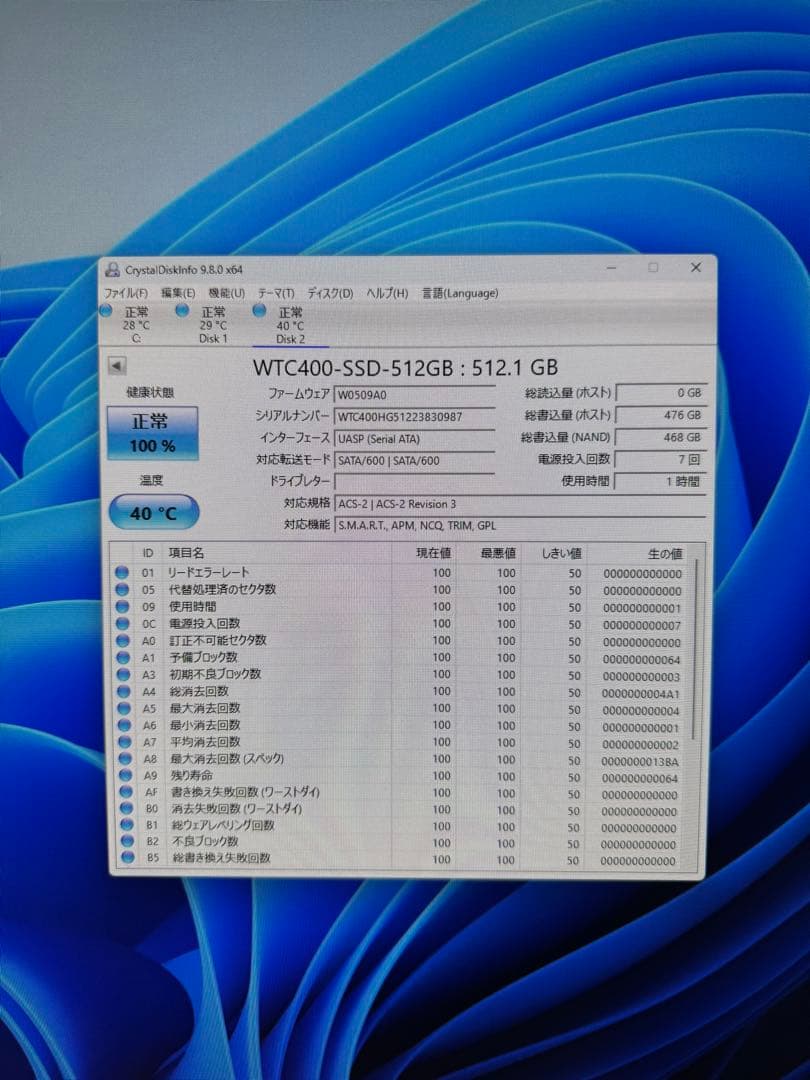Click the raw value 00000000138A

click(640, 762)
